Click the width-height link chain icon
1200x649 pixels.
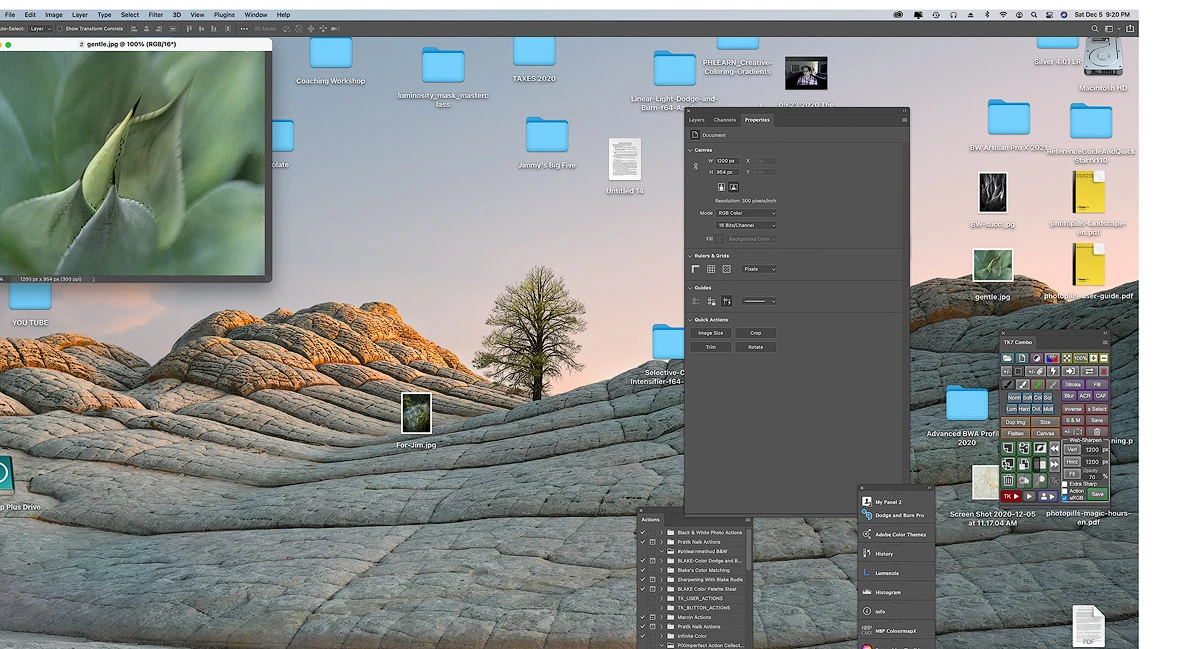pos(696,166)
